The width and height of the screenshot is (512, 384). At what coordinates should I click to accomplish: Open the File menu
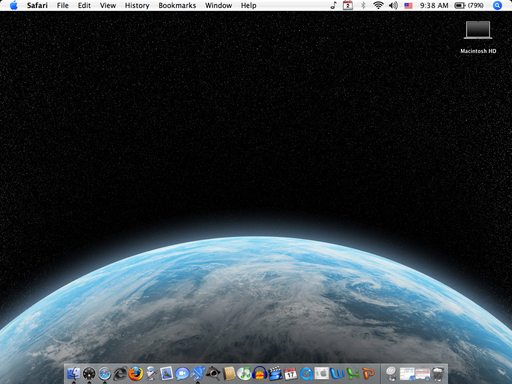[63, 5]
